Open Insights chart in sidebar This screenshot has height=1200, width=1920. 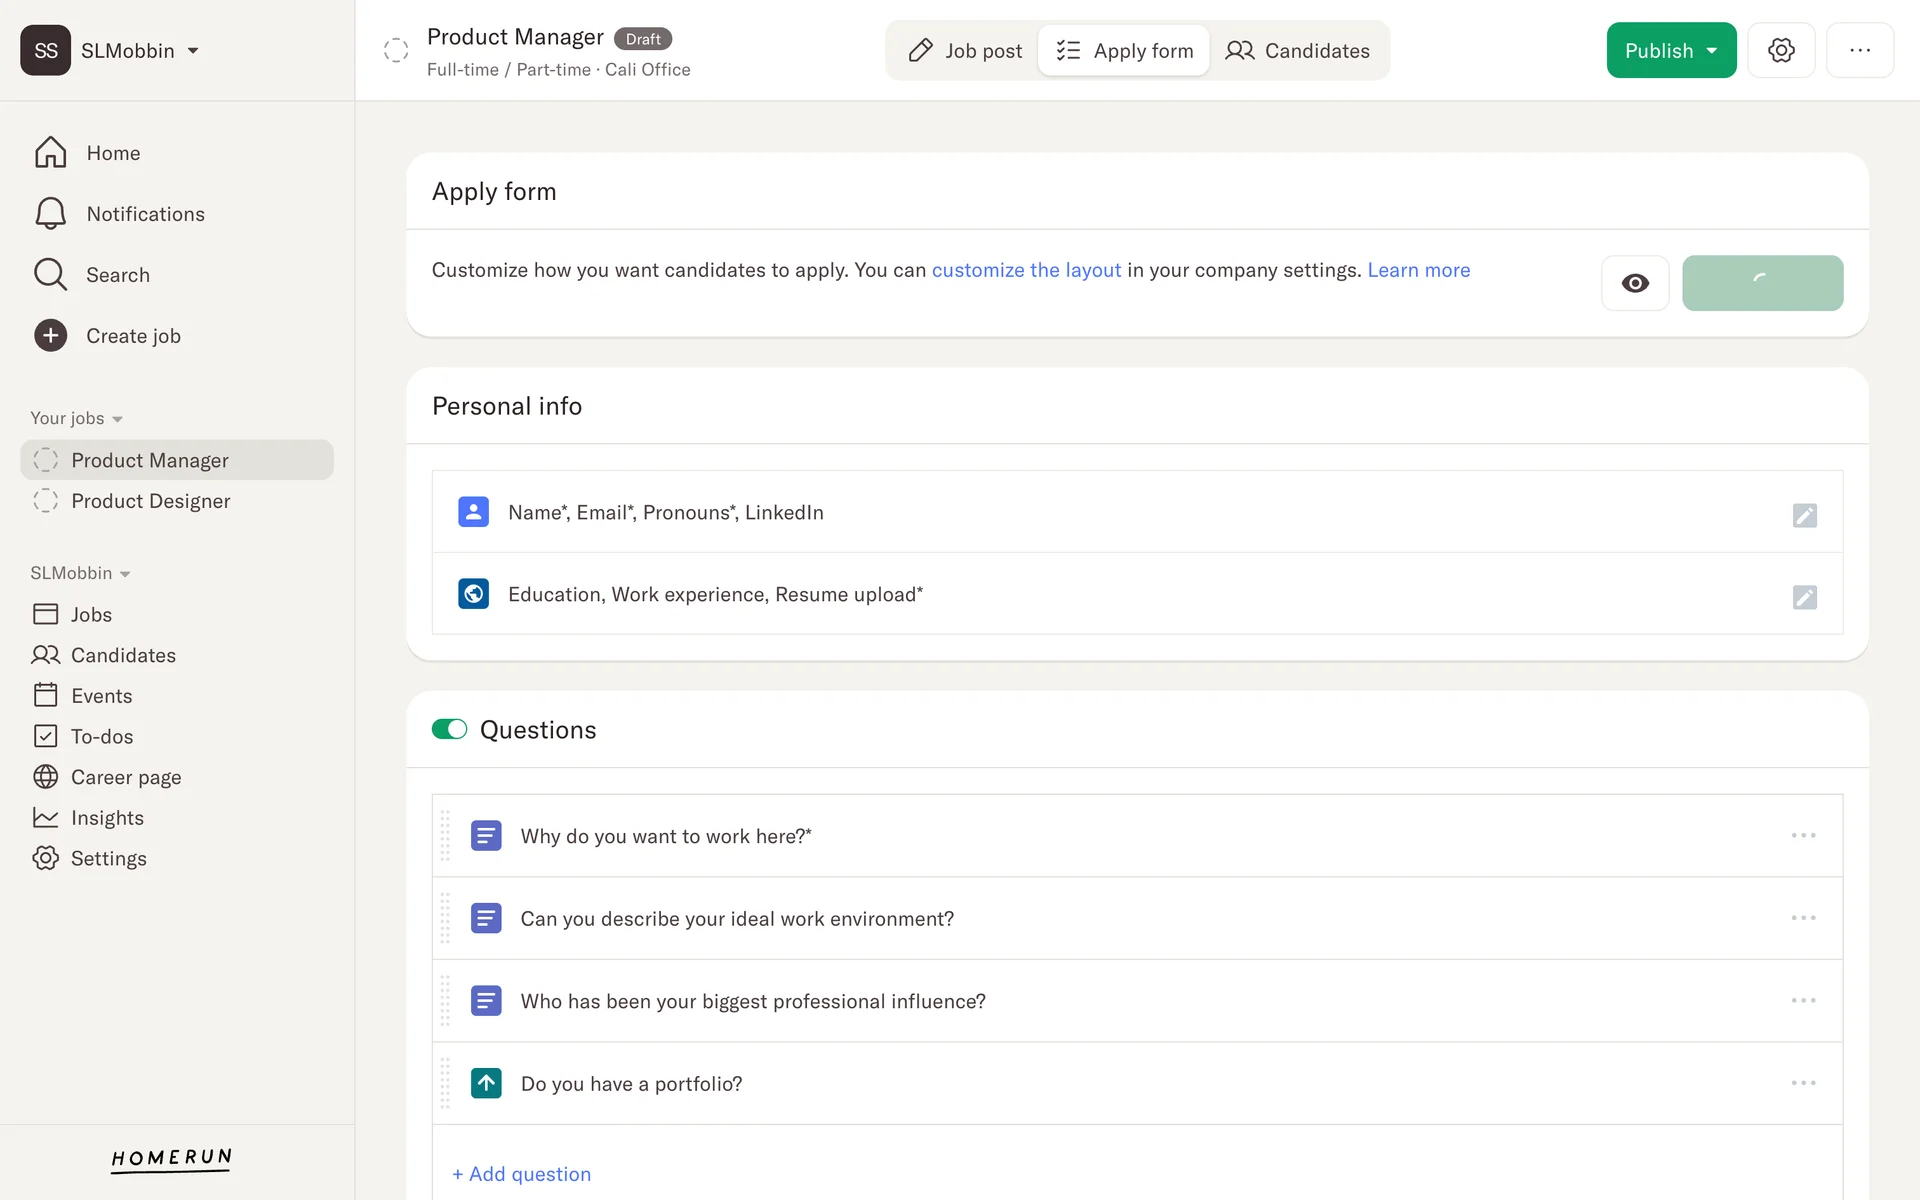(x=46, y=818)
